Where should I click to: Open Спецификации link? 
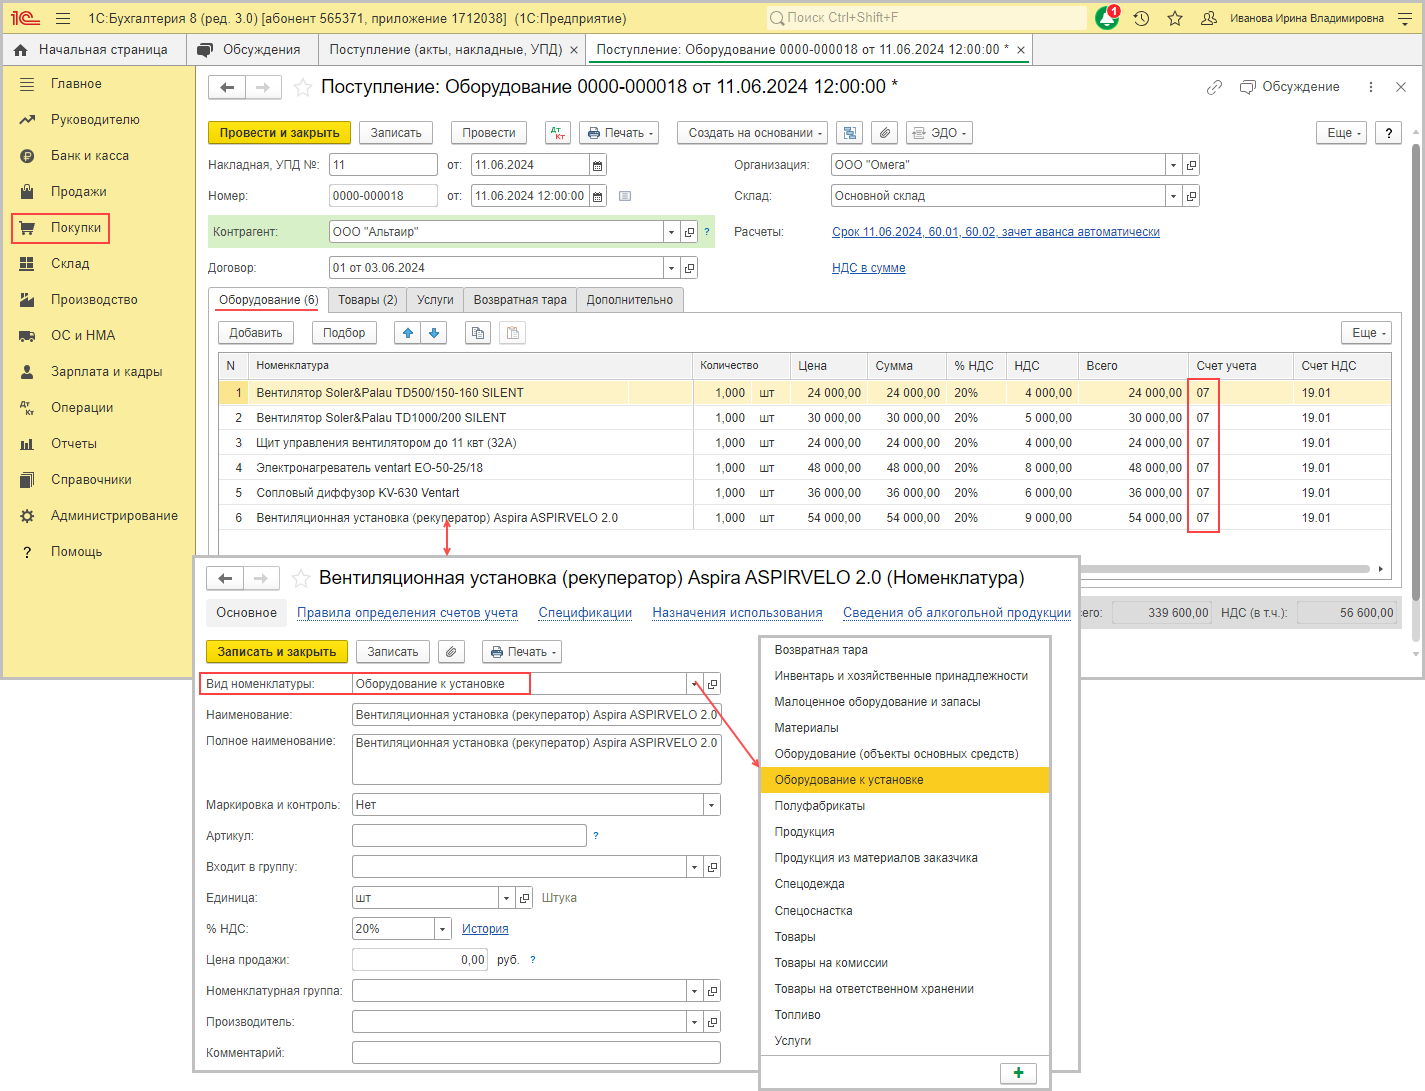(585, 613)
